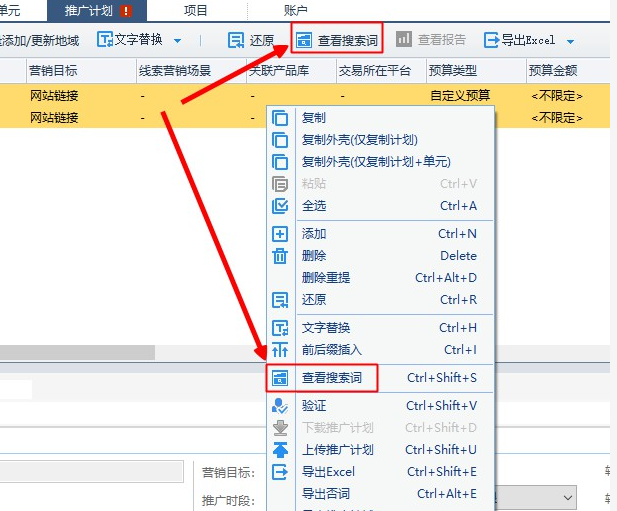Click the 文字替换 icon in context menu

(280, 328)
